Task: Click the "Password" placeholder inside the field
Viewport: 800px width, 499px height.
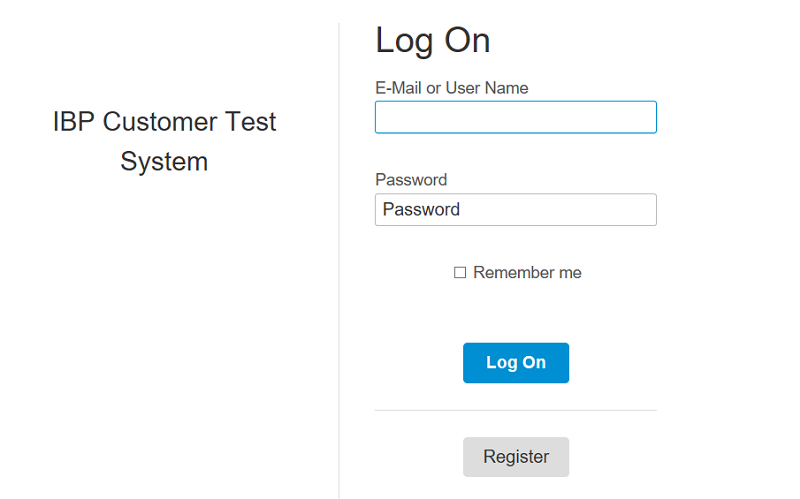Action: click(x=421, y=210)
